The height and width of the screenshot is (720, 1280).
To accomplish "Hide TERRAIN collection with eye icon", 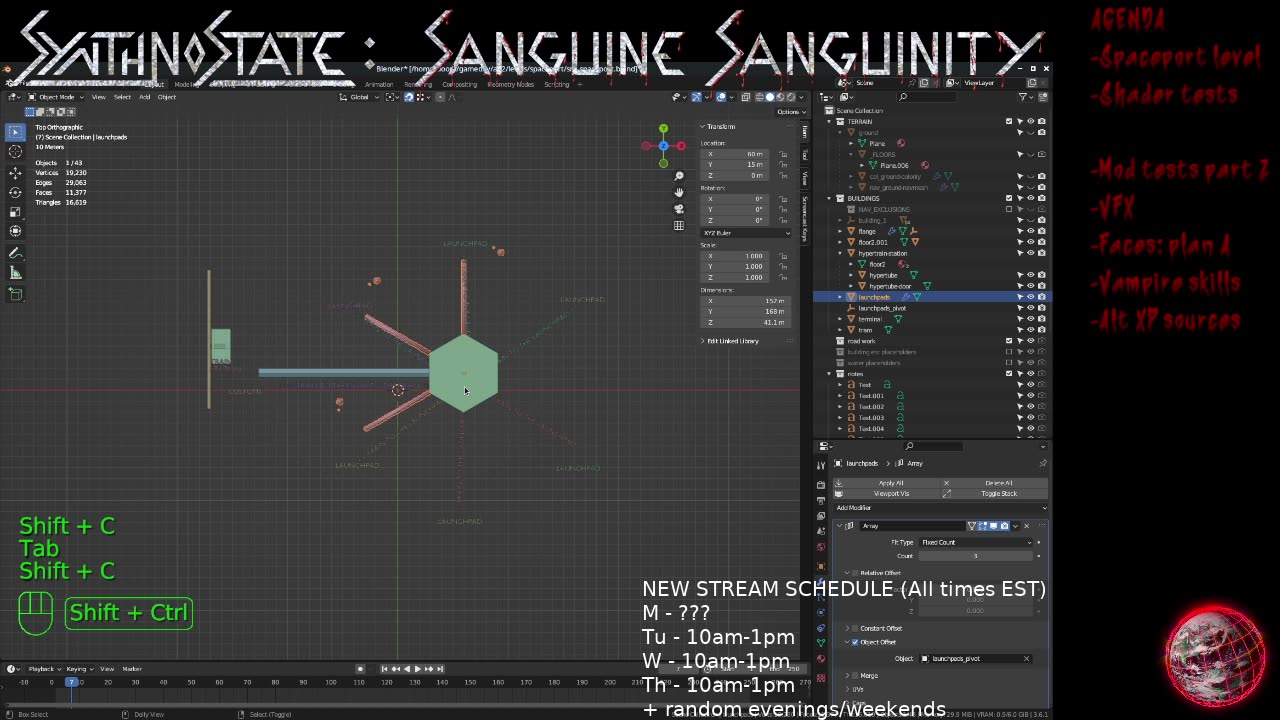I will pos(1031,121).
